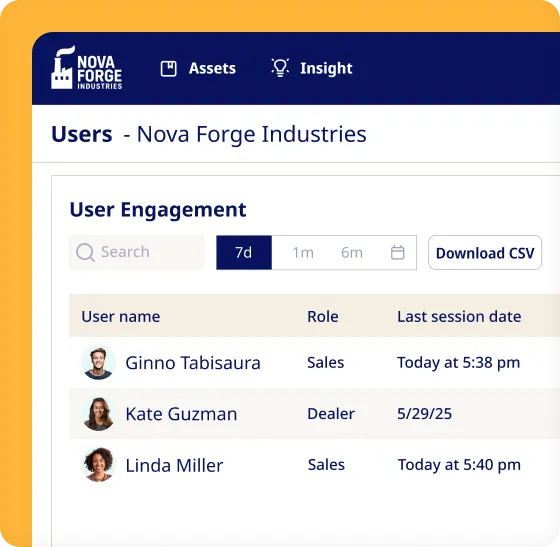Open Linda Miller user name
Screen dimensions: 560x547
(x=174, y=466)
